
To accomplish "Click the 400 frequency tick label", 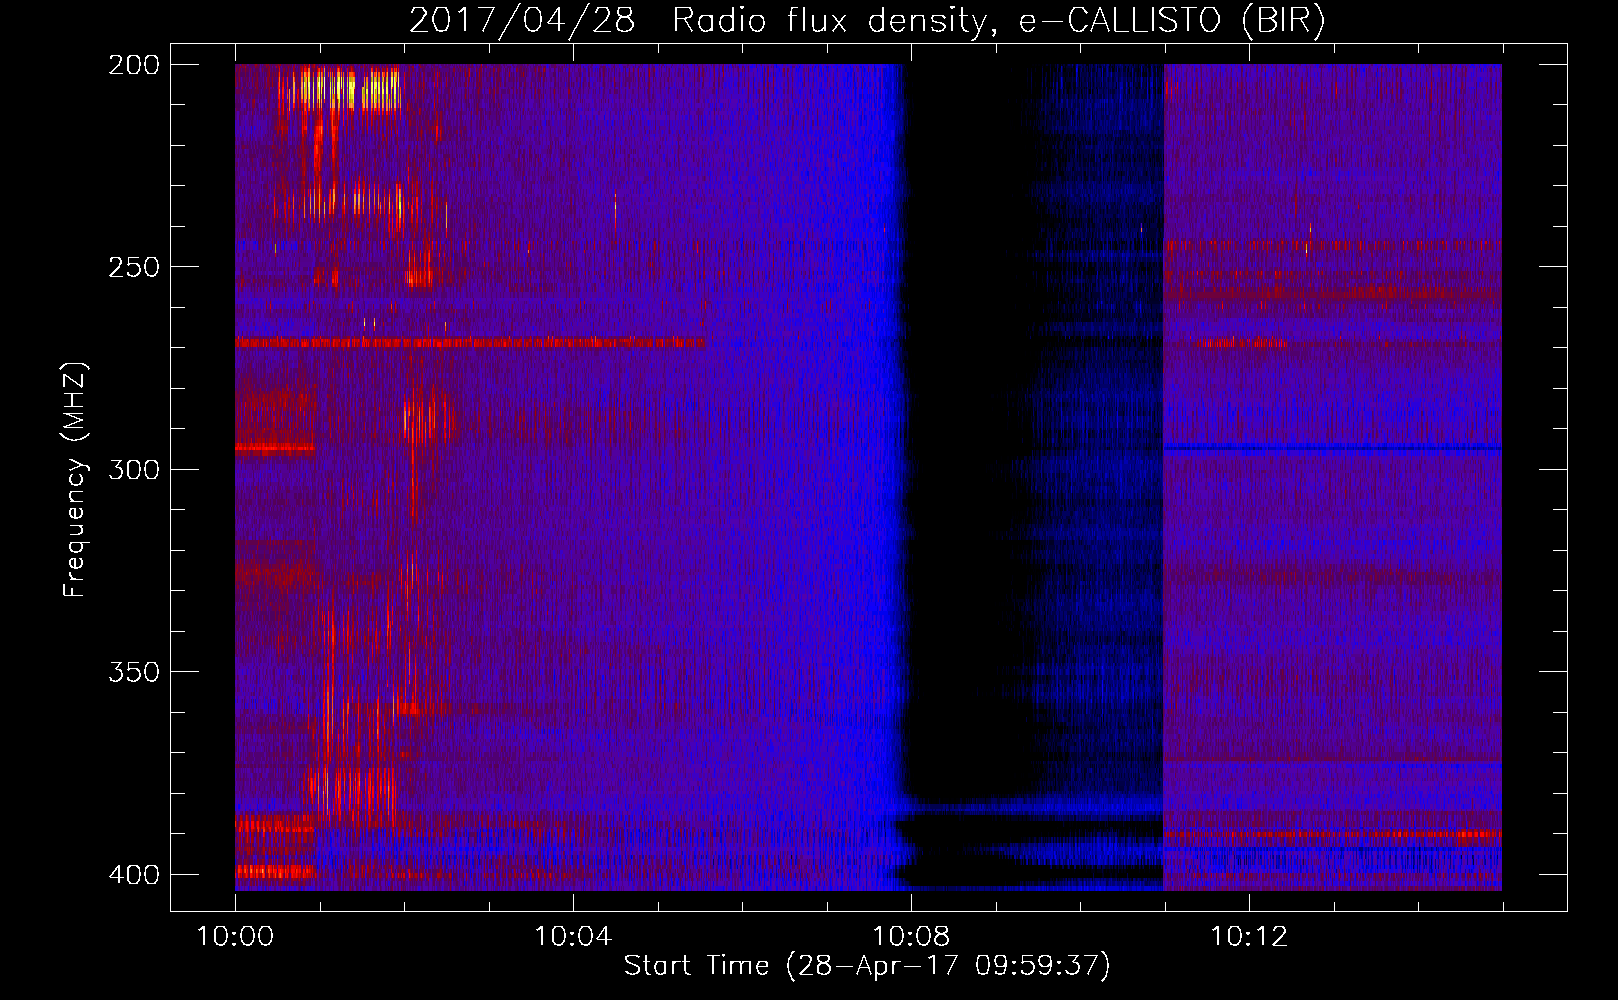I will (x=134, y=874).
